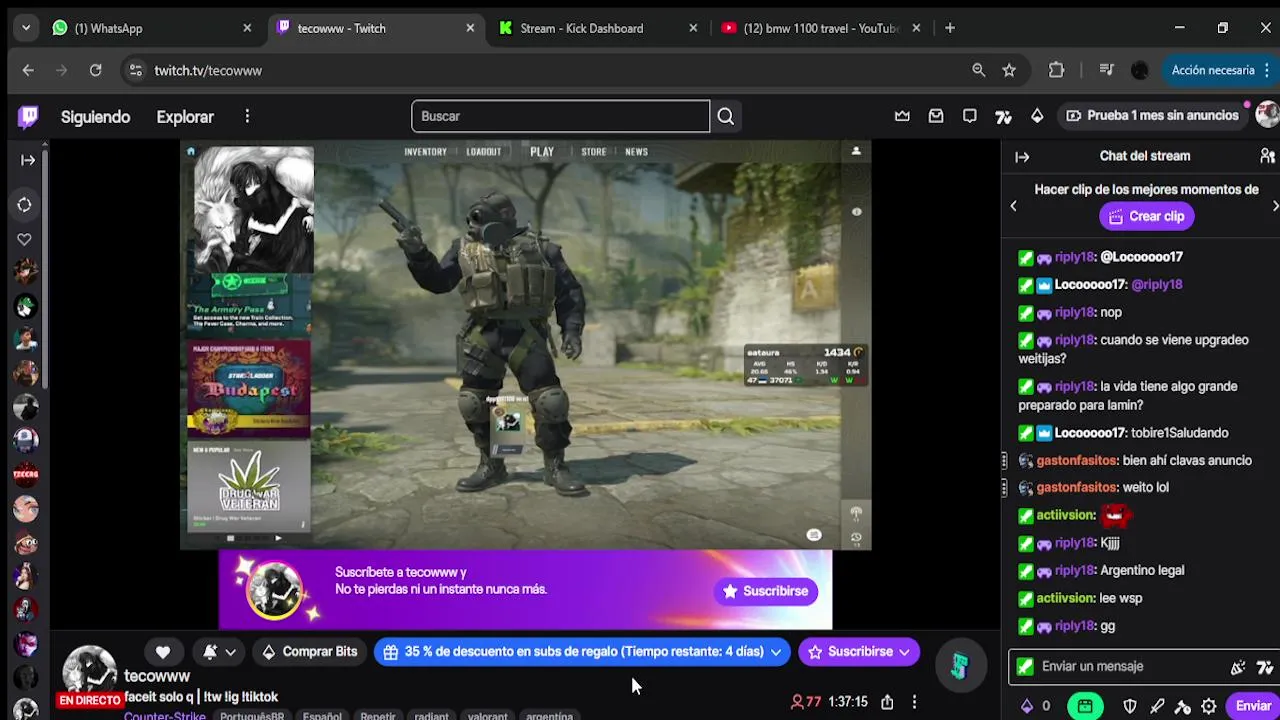Click hammer timer icon below chat
1280x720 pixels.
[1183, 705]
